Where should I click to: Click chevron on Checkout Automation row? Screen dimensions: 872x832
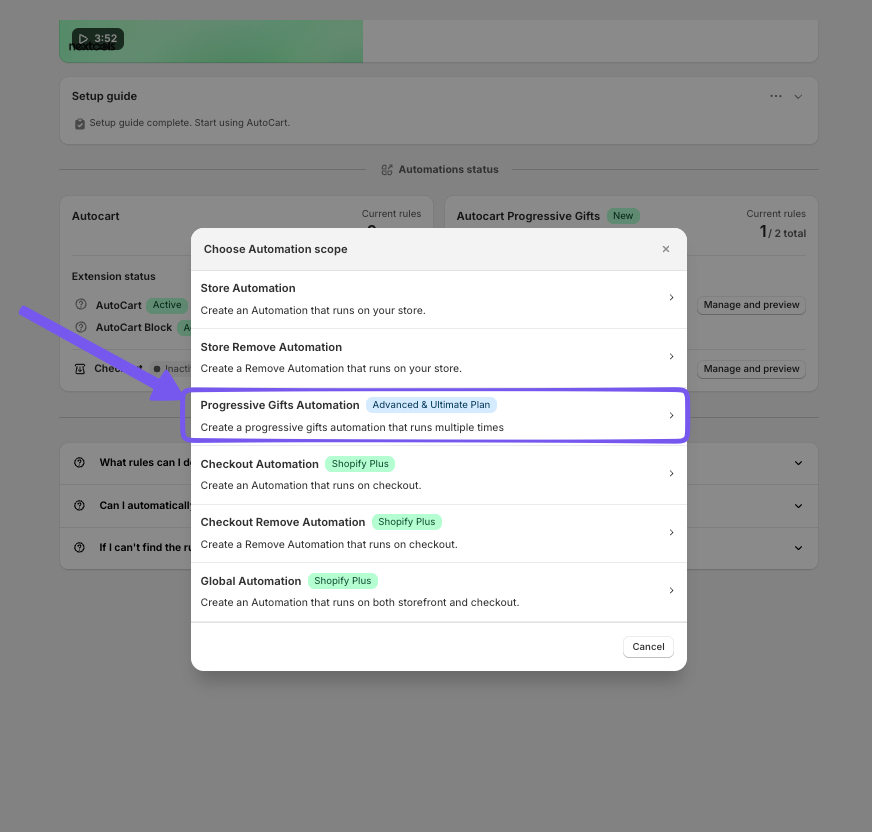(x=671, y=473)
